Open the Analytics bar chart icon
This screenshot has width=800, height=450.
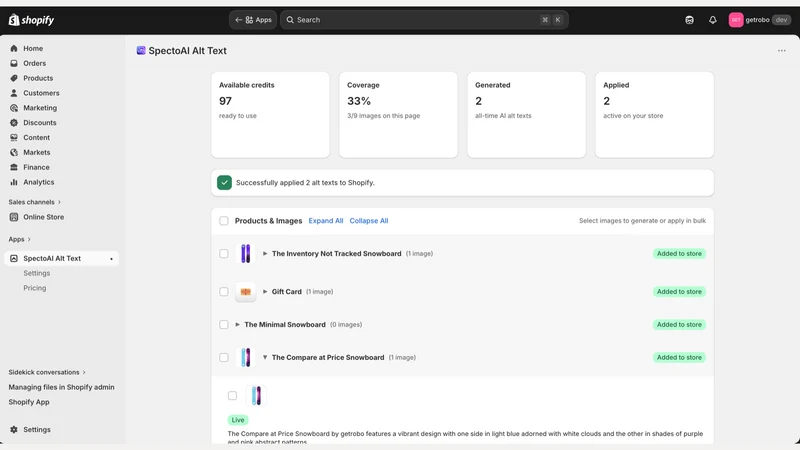14,182
